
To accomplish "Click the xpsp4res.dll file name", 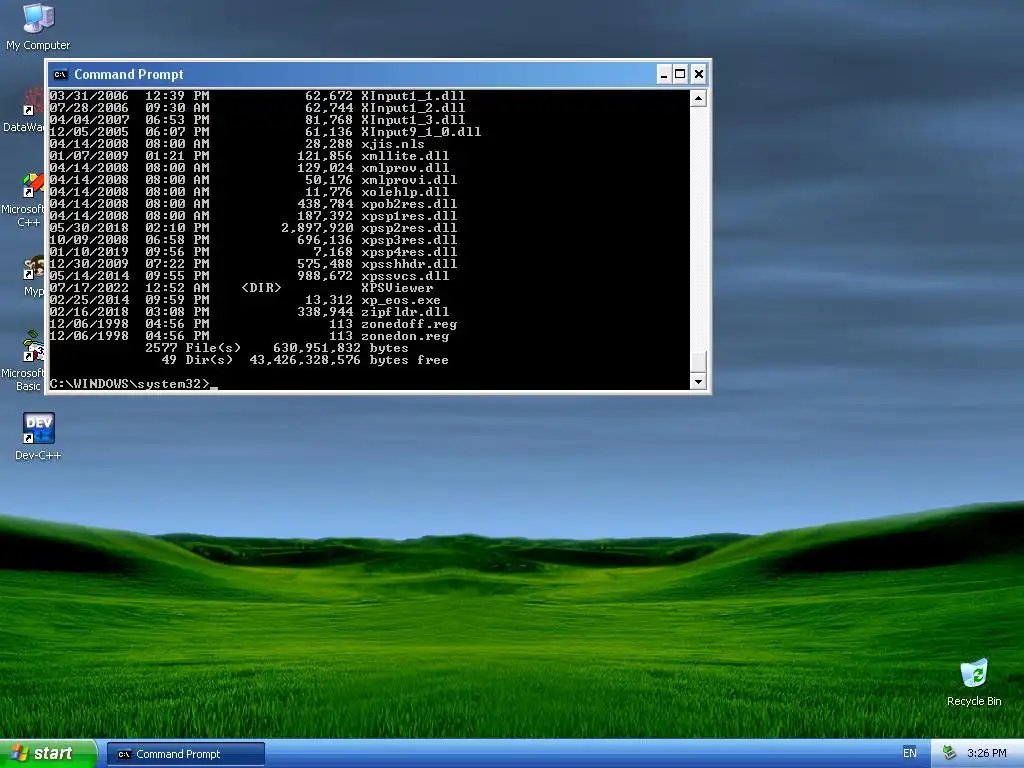I will point(409,252).
